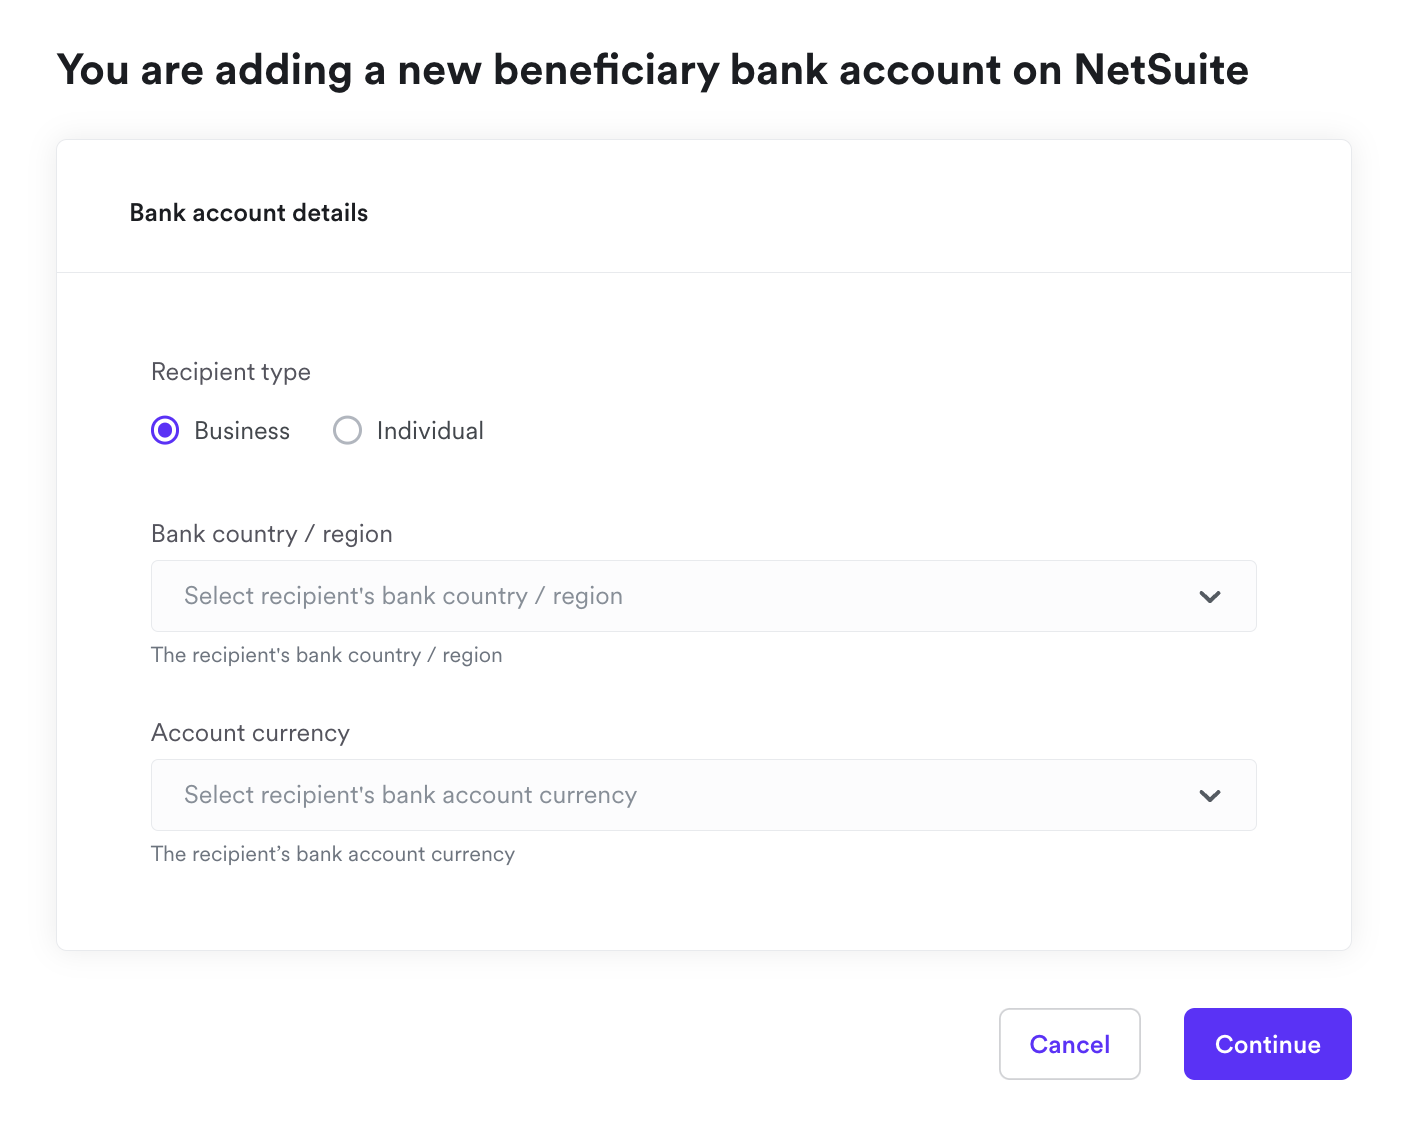This screenshot has height=1148, width=1414.
Task: Expand the bank country chevron arrow
Action: (x=1210, y=597)
